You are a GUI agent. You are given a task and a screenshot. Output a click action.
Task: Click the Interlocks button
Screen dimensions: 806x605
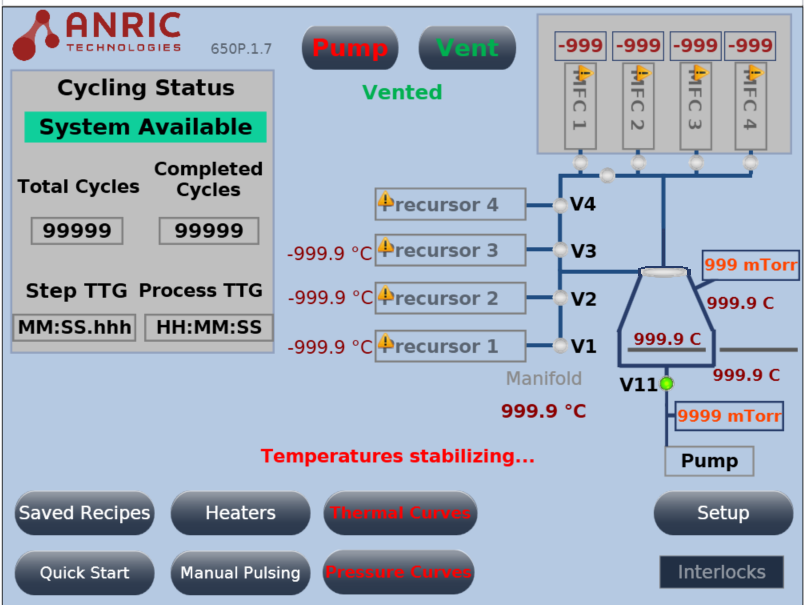tap(721, 572)
